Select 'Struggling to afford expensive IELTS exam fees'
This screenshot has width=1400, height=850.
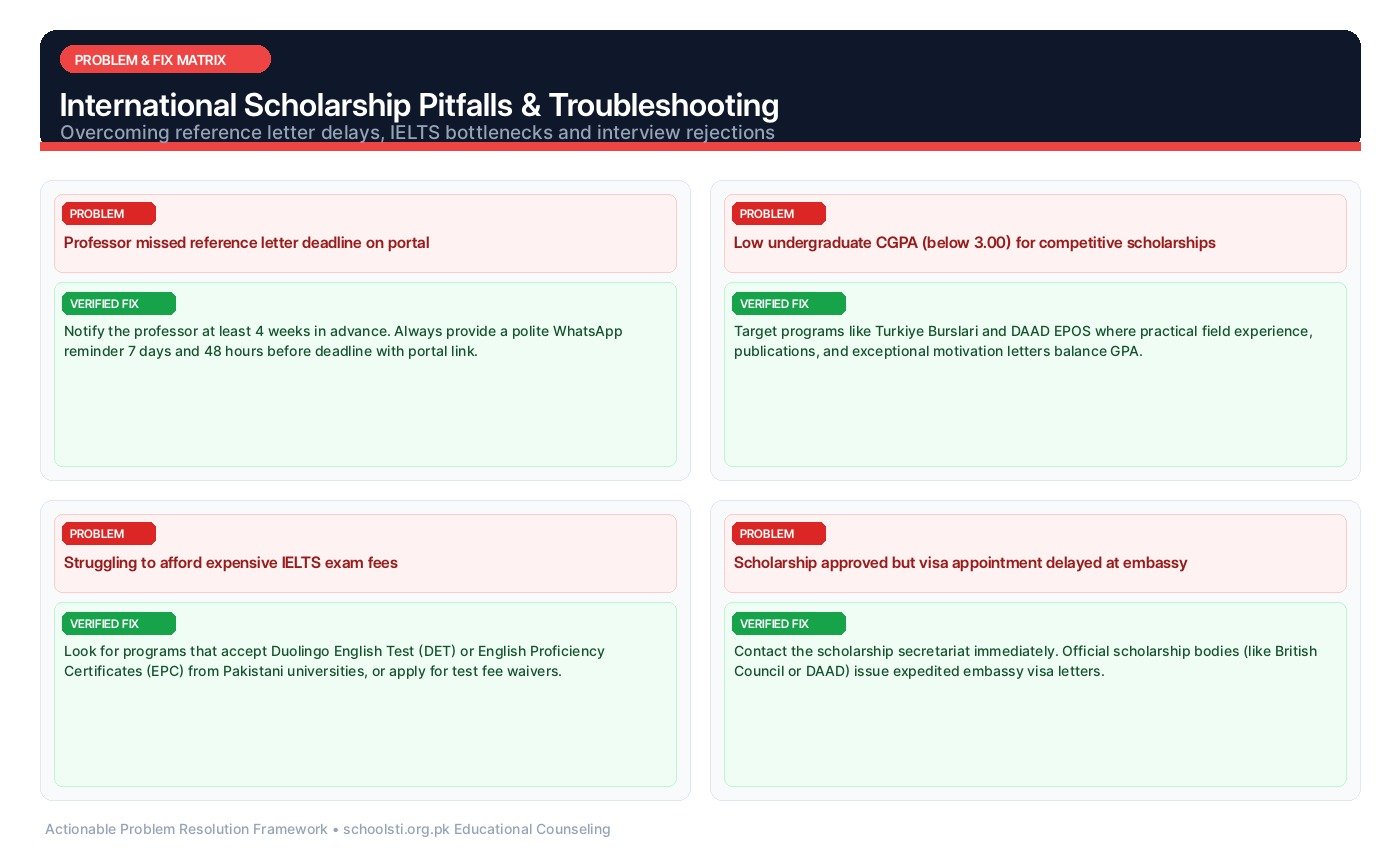(x=231, y=562)
